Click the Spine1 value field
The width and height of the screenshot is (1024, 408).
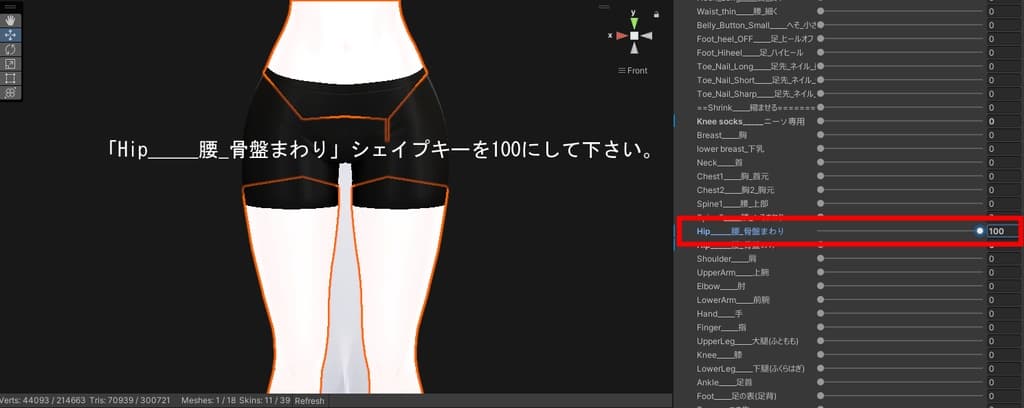click(x=1003, y=204)
